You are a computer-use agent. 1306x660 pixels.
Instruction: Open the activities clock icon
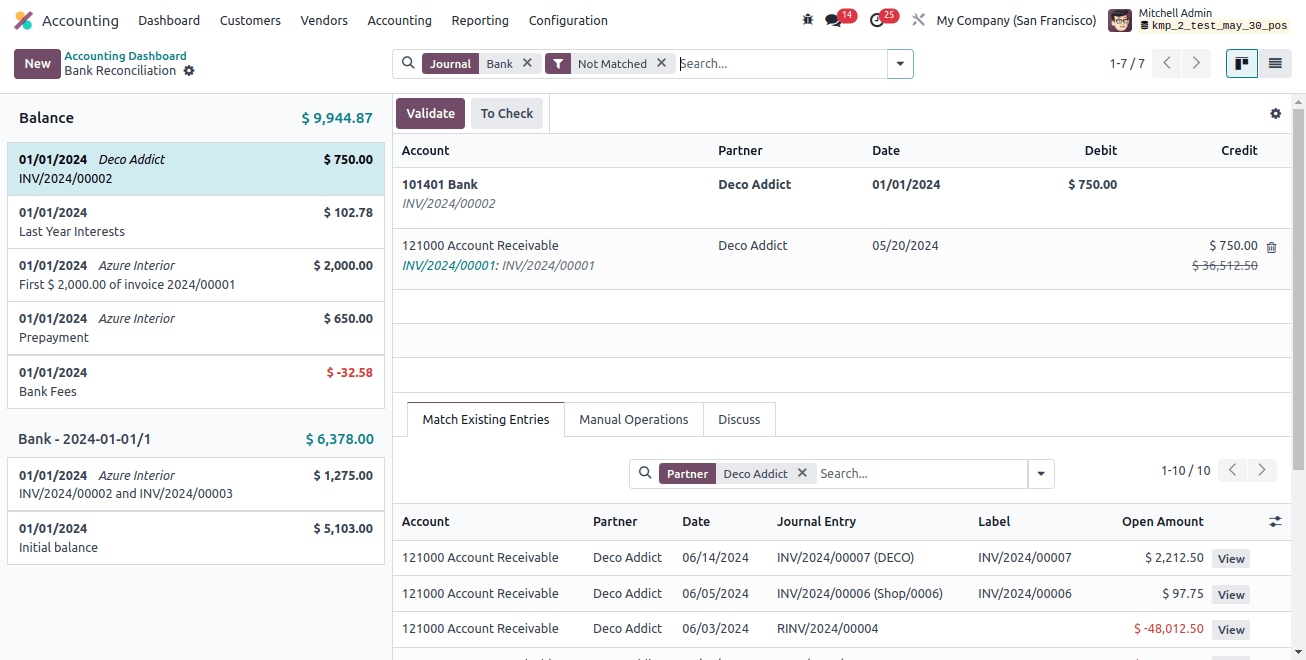(x=877, y=20)
